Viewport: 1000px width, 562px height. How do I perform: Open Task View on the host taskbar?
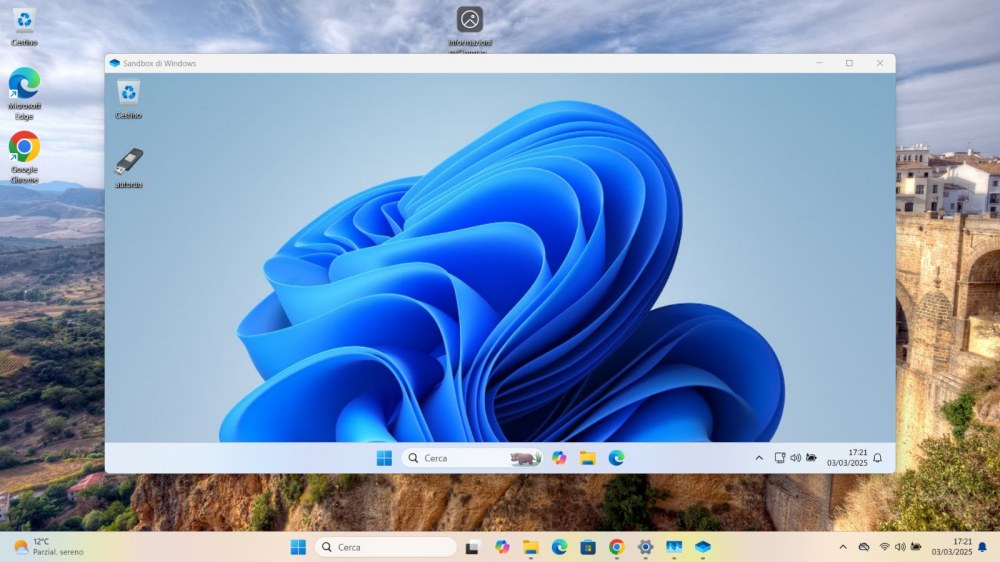tap(472, 547)
